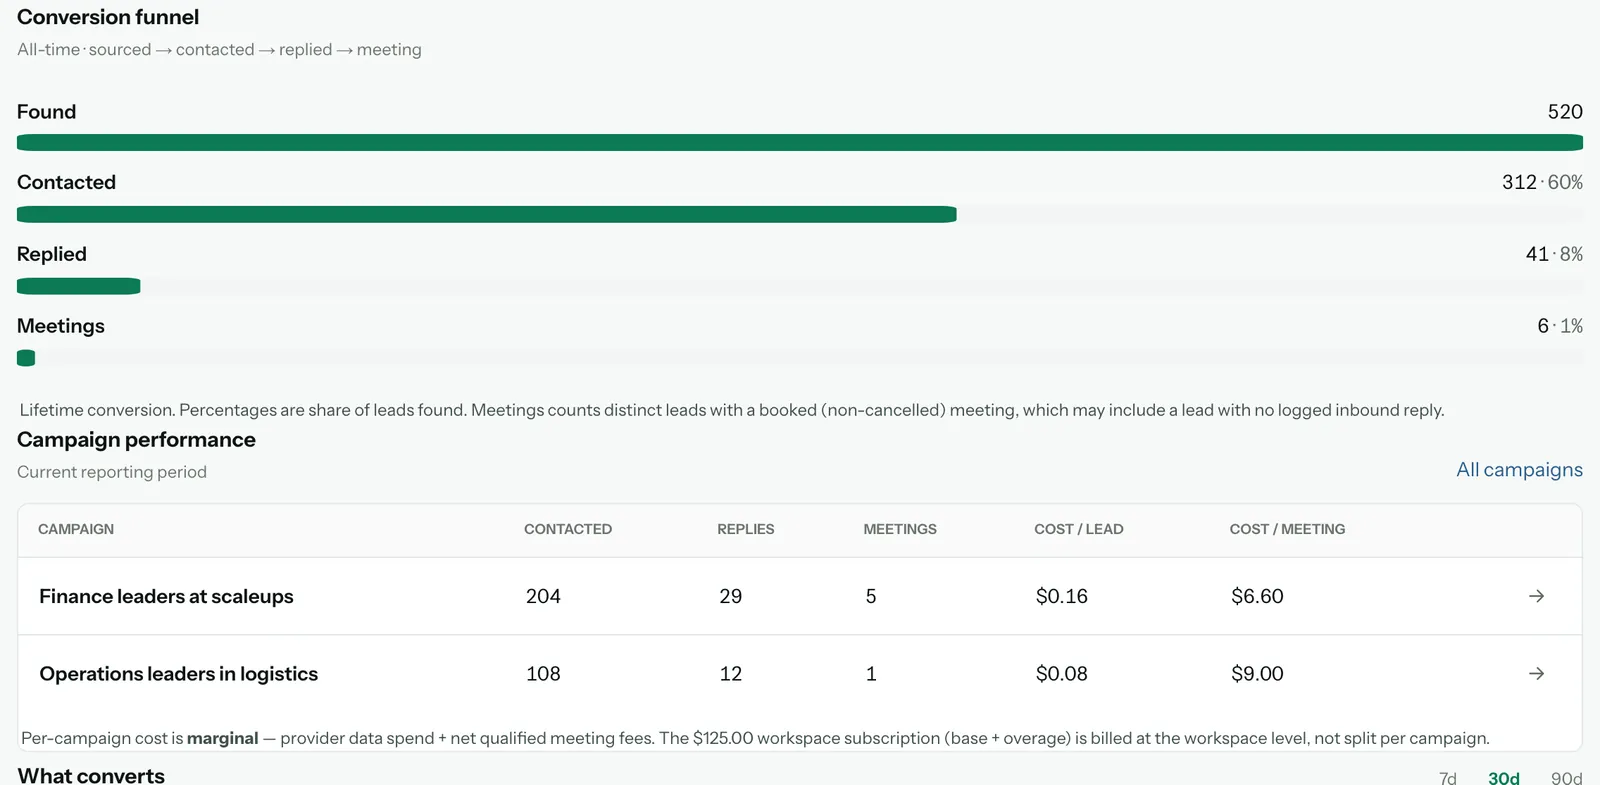The image size is (1600, 785).
Task: Click the Replied count 41 · 8%
Action: 1554,254
